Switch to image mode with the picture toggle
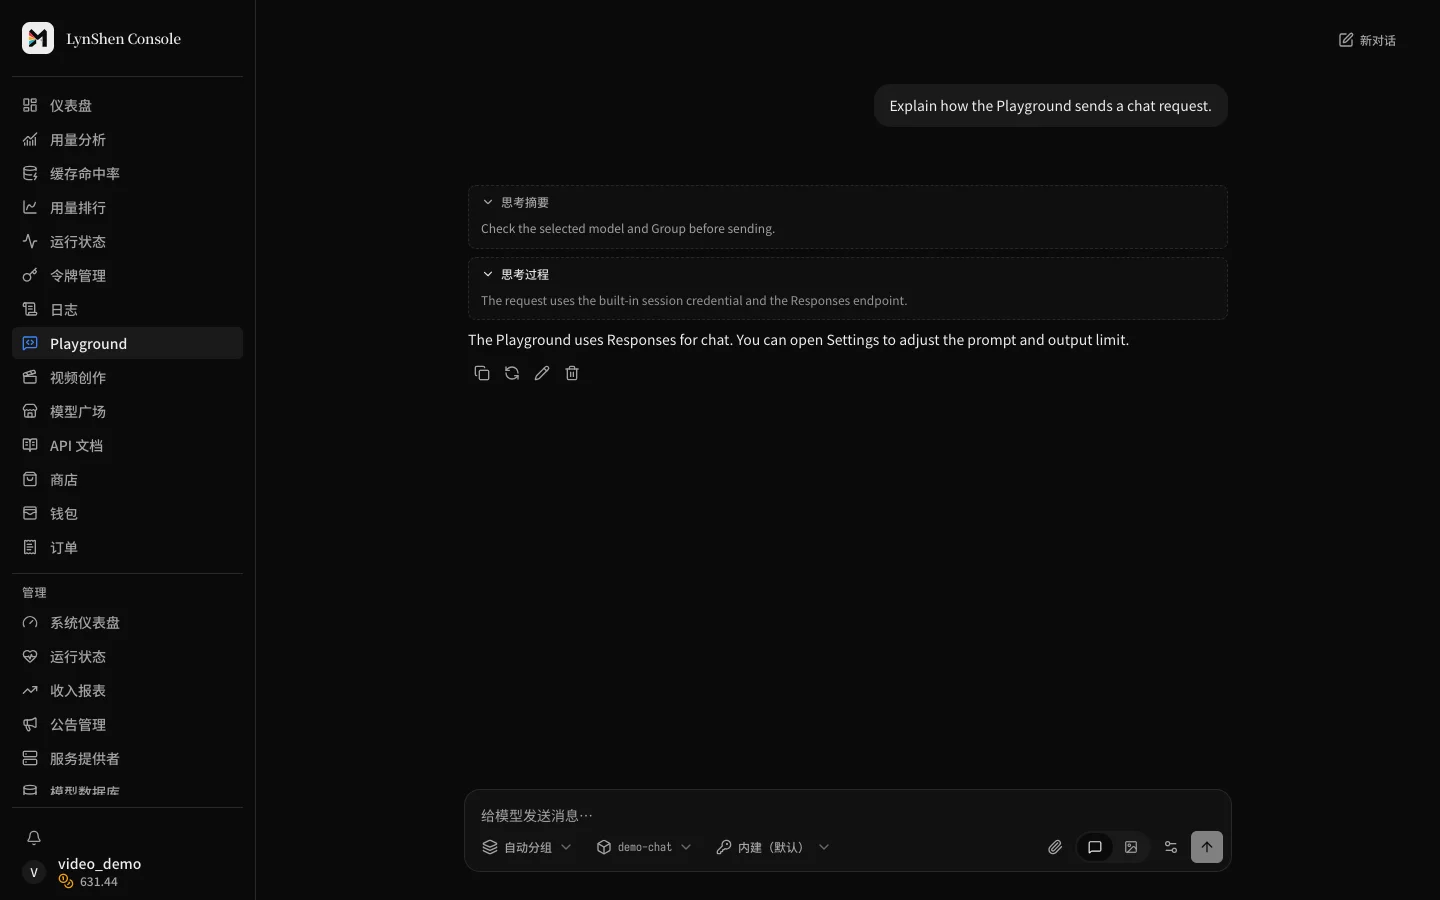This screenshot has height=900, width=1440. pos(1131,847)
